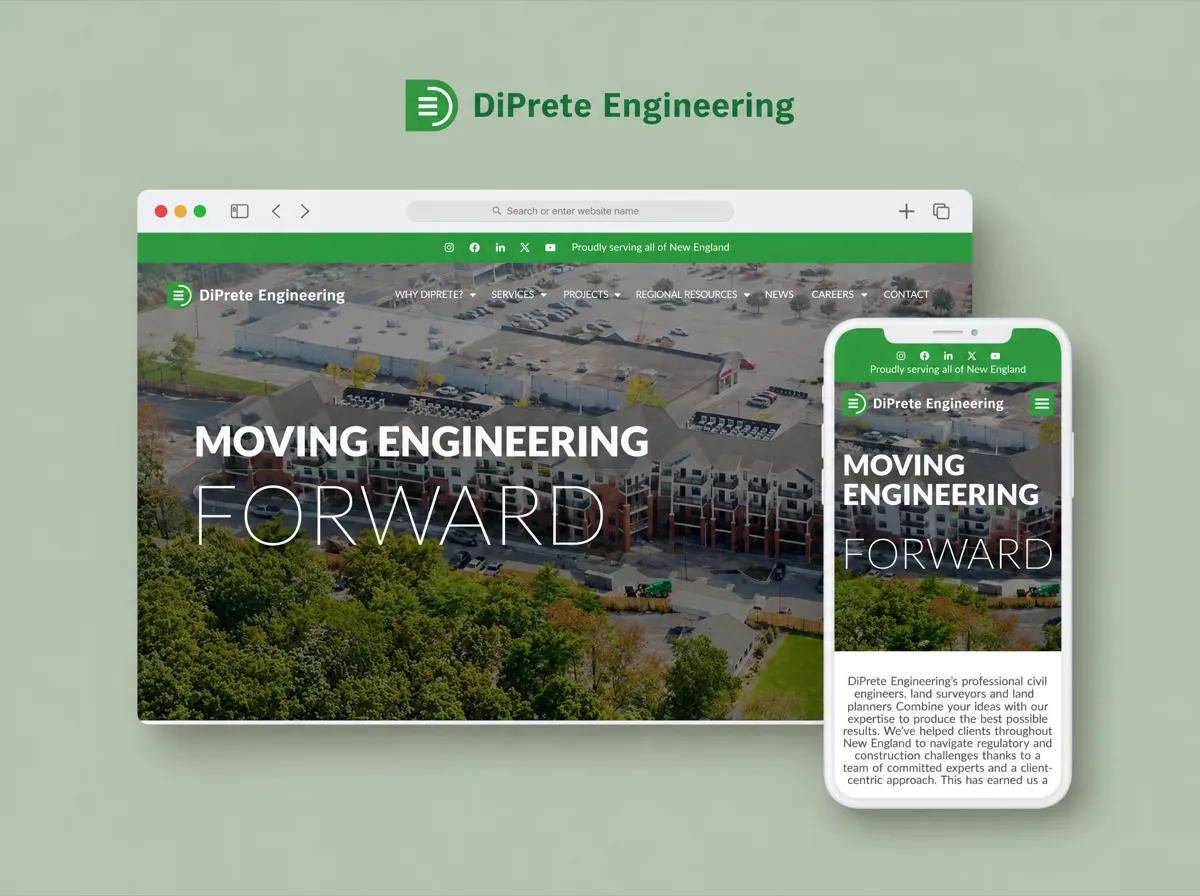The image size is (1200, 896).
Task: Tap the DiPrete Engineering logo on the phone header
Action: (x=922, y=404)
